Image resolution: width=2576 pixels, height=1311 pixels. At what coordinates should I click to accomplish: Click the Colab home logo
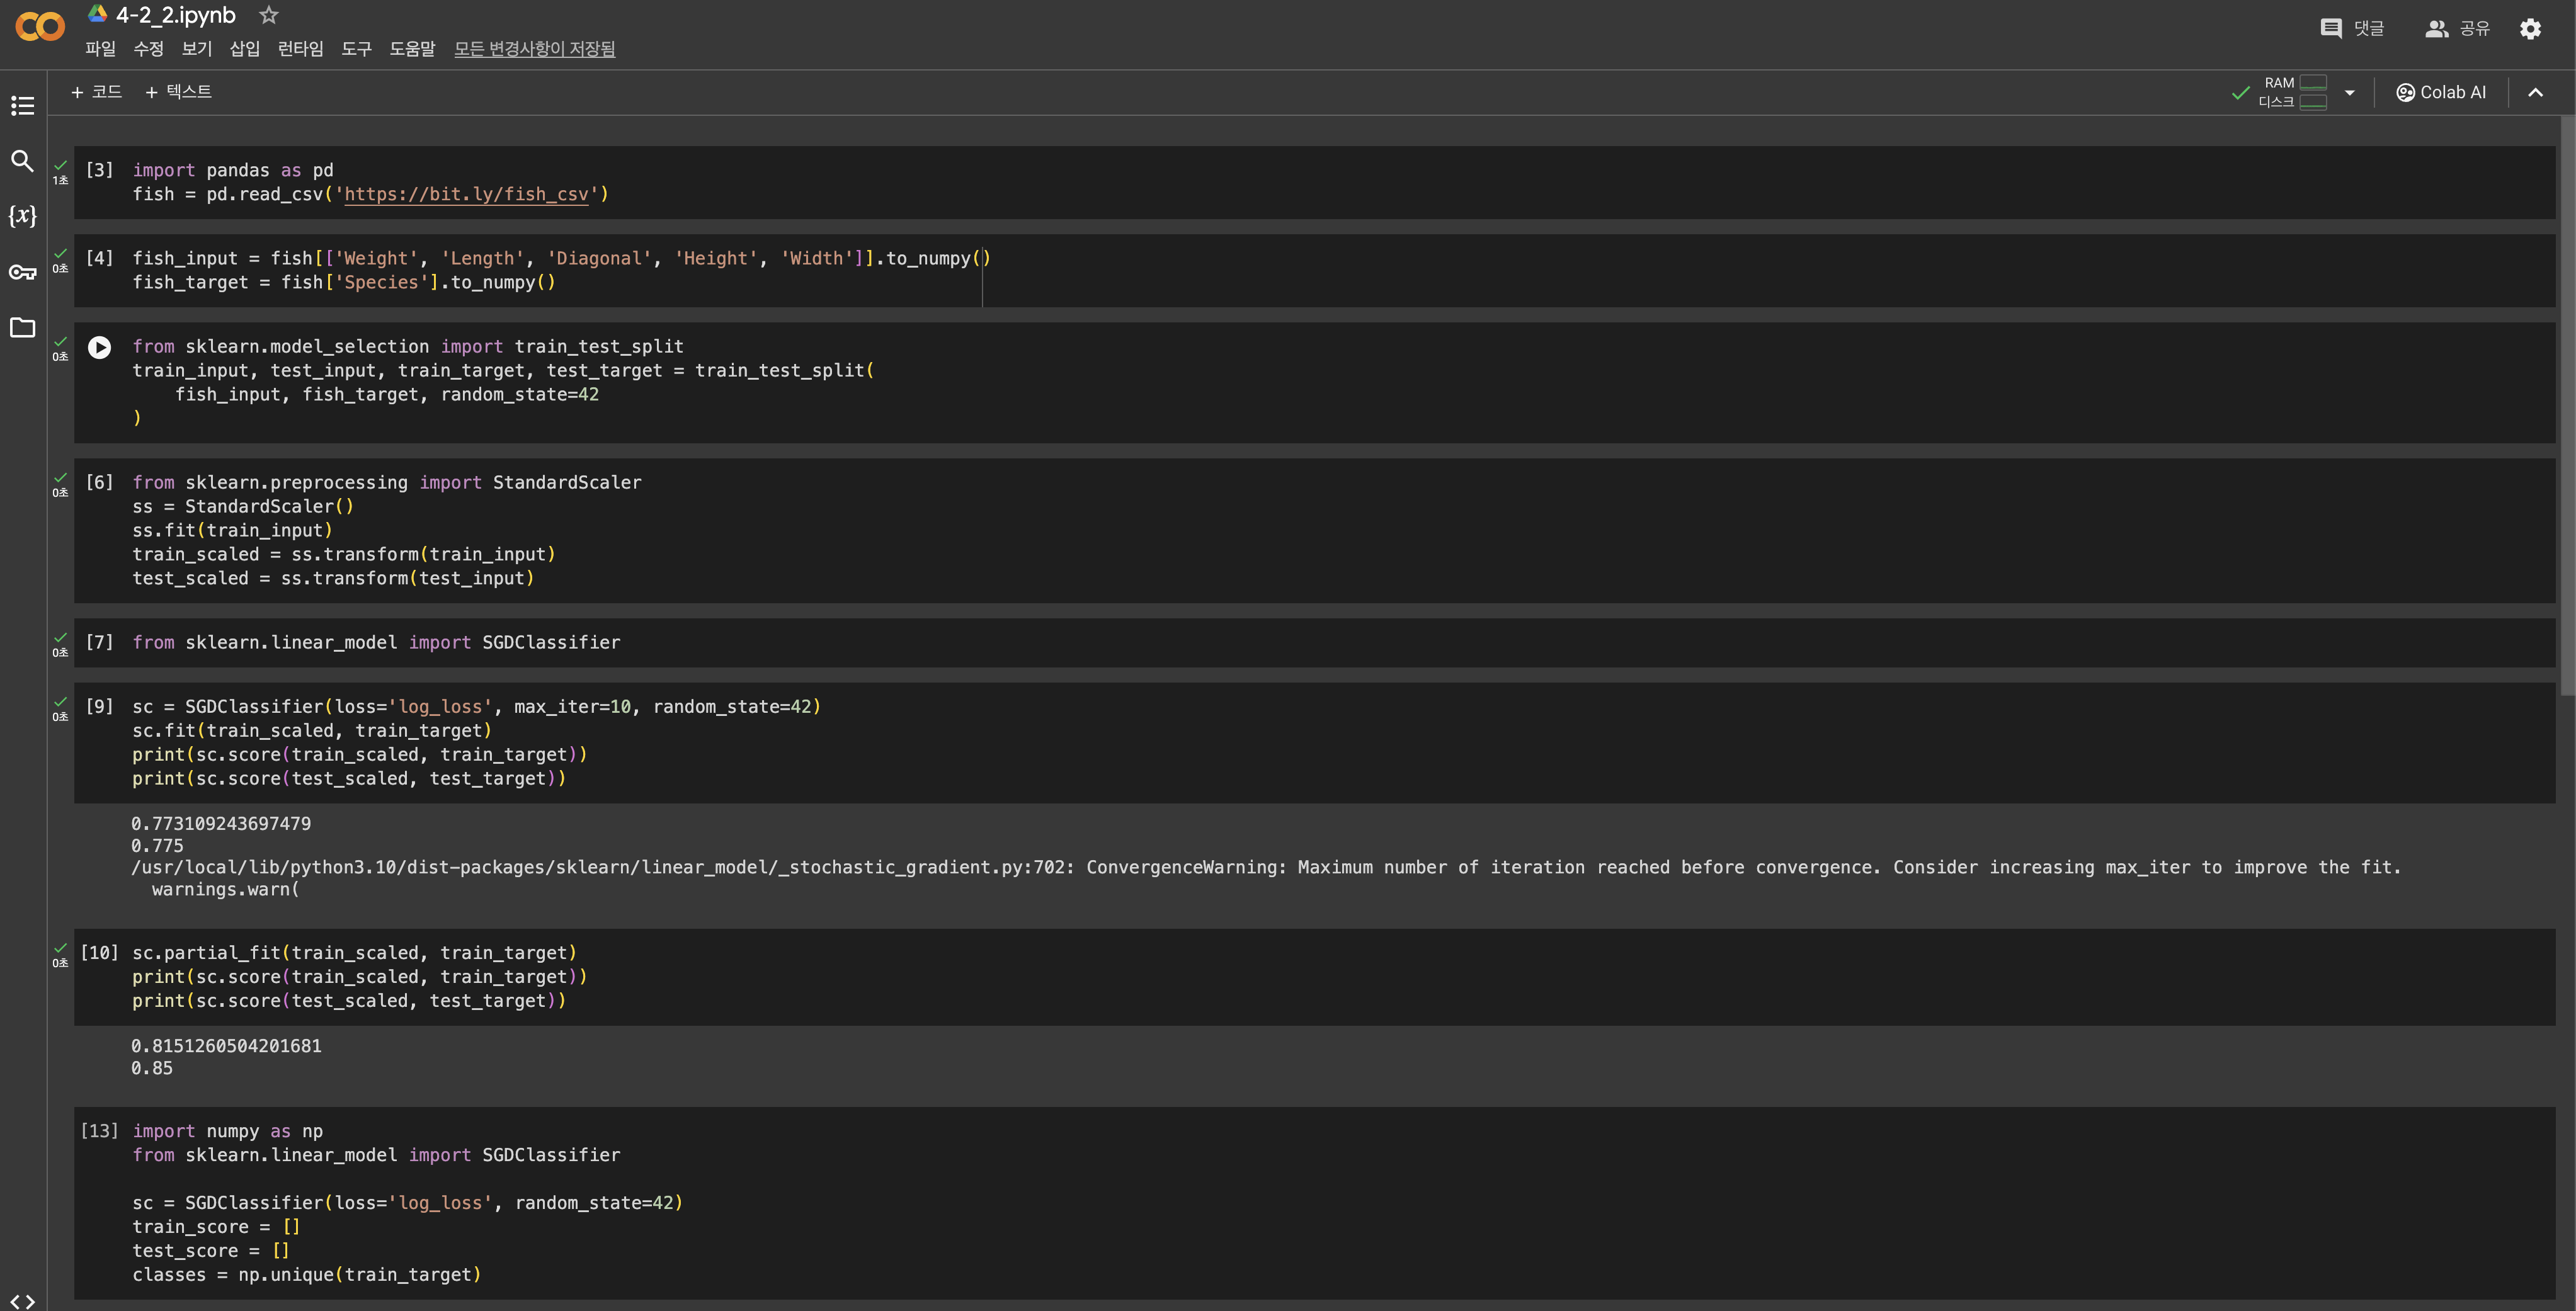coord(40,27)
